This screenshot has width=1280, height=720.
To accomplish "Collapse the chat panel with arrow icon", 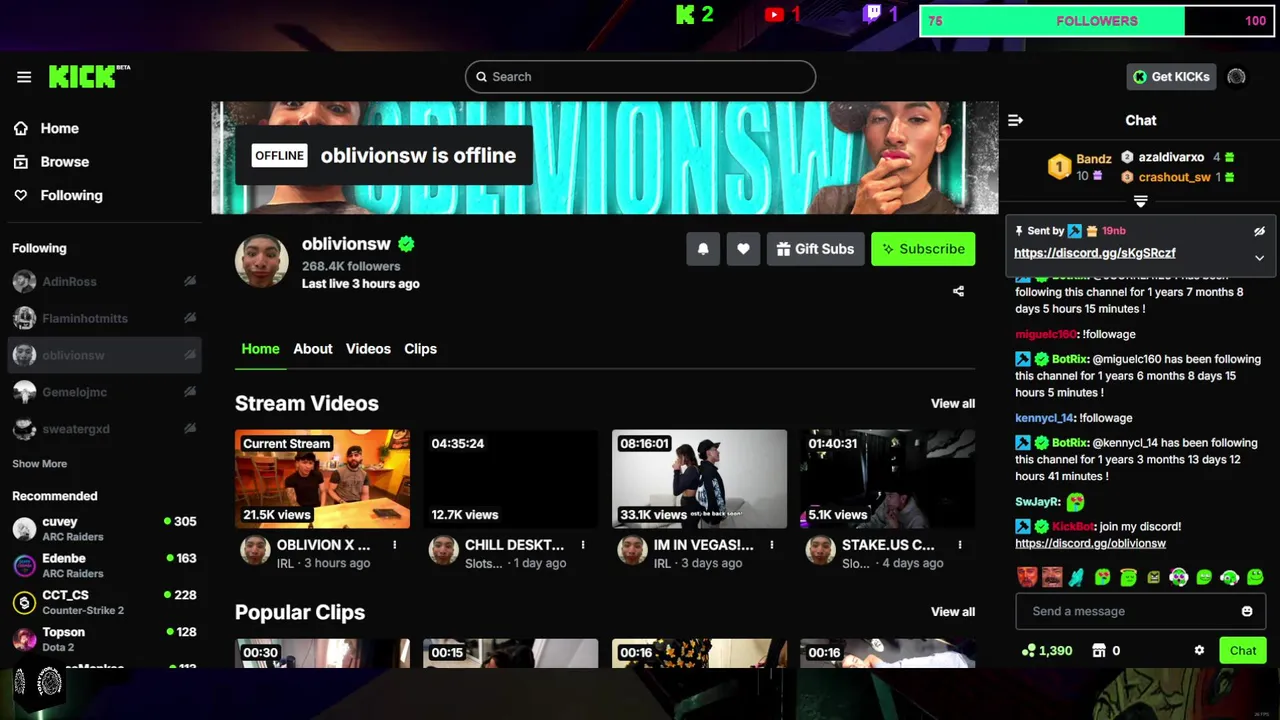I will pos(1016,120).
